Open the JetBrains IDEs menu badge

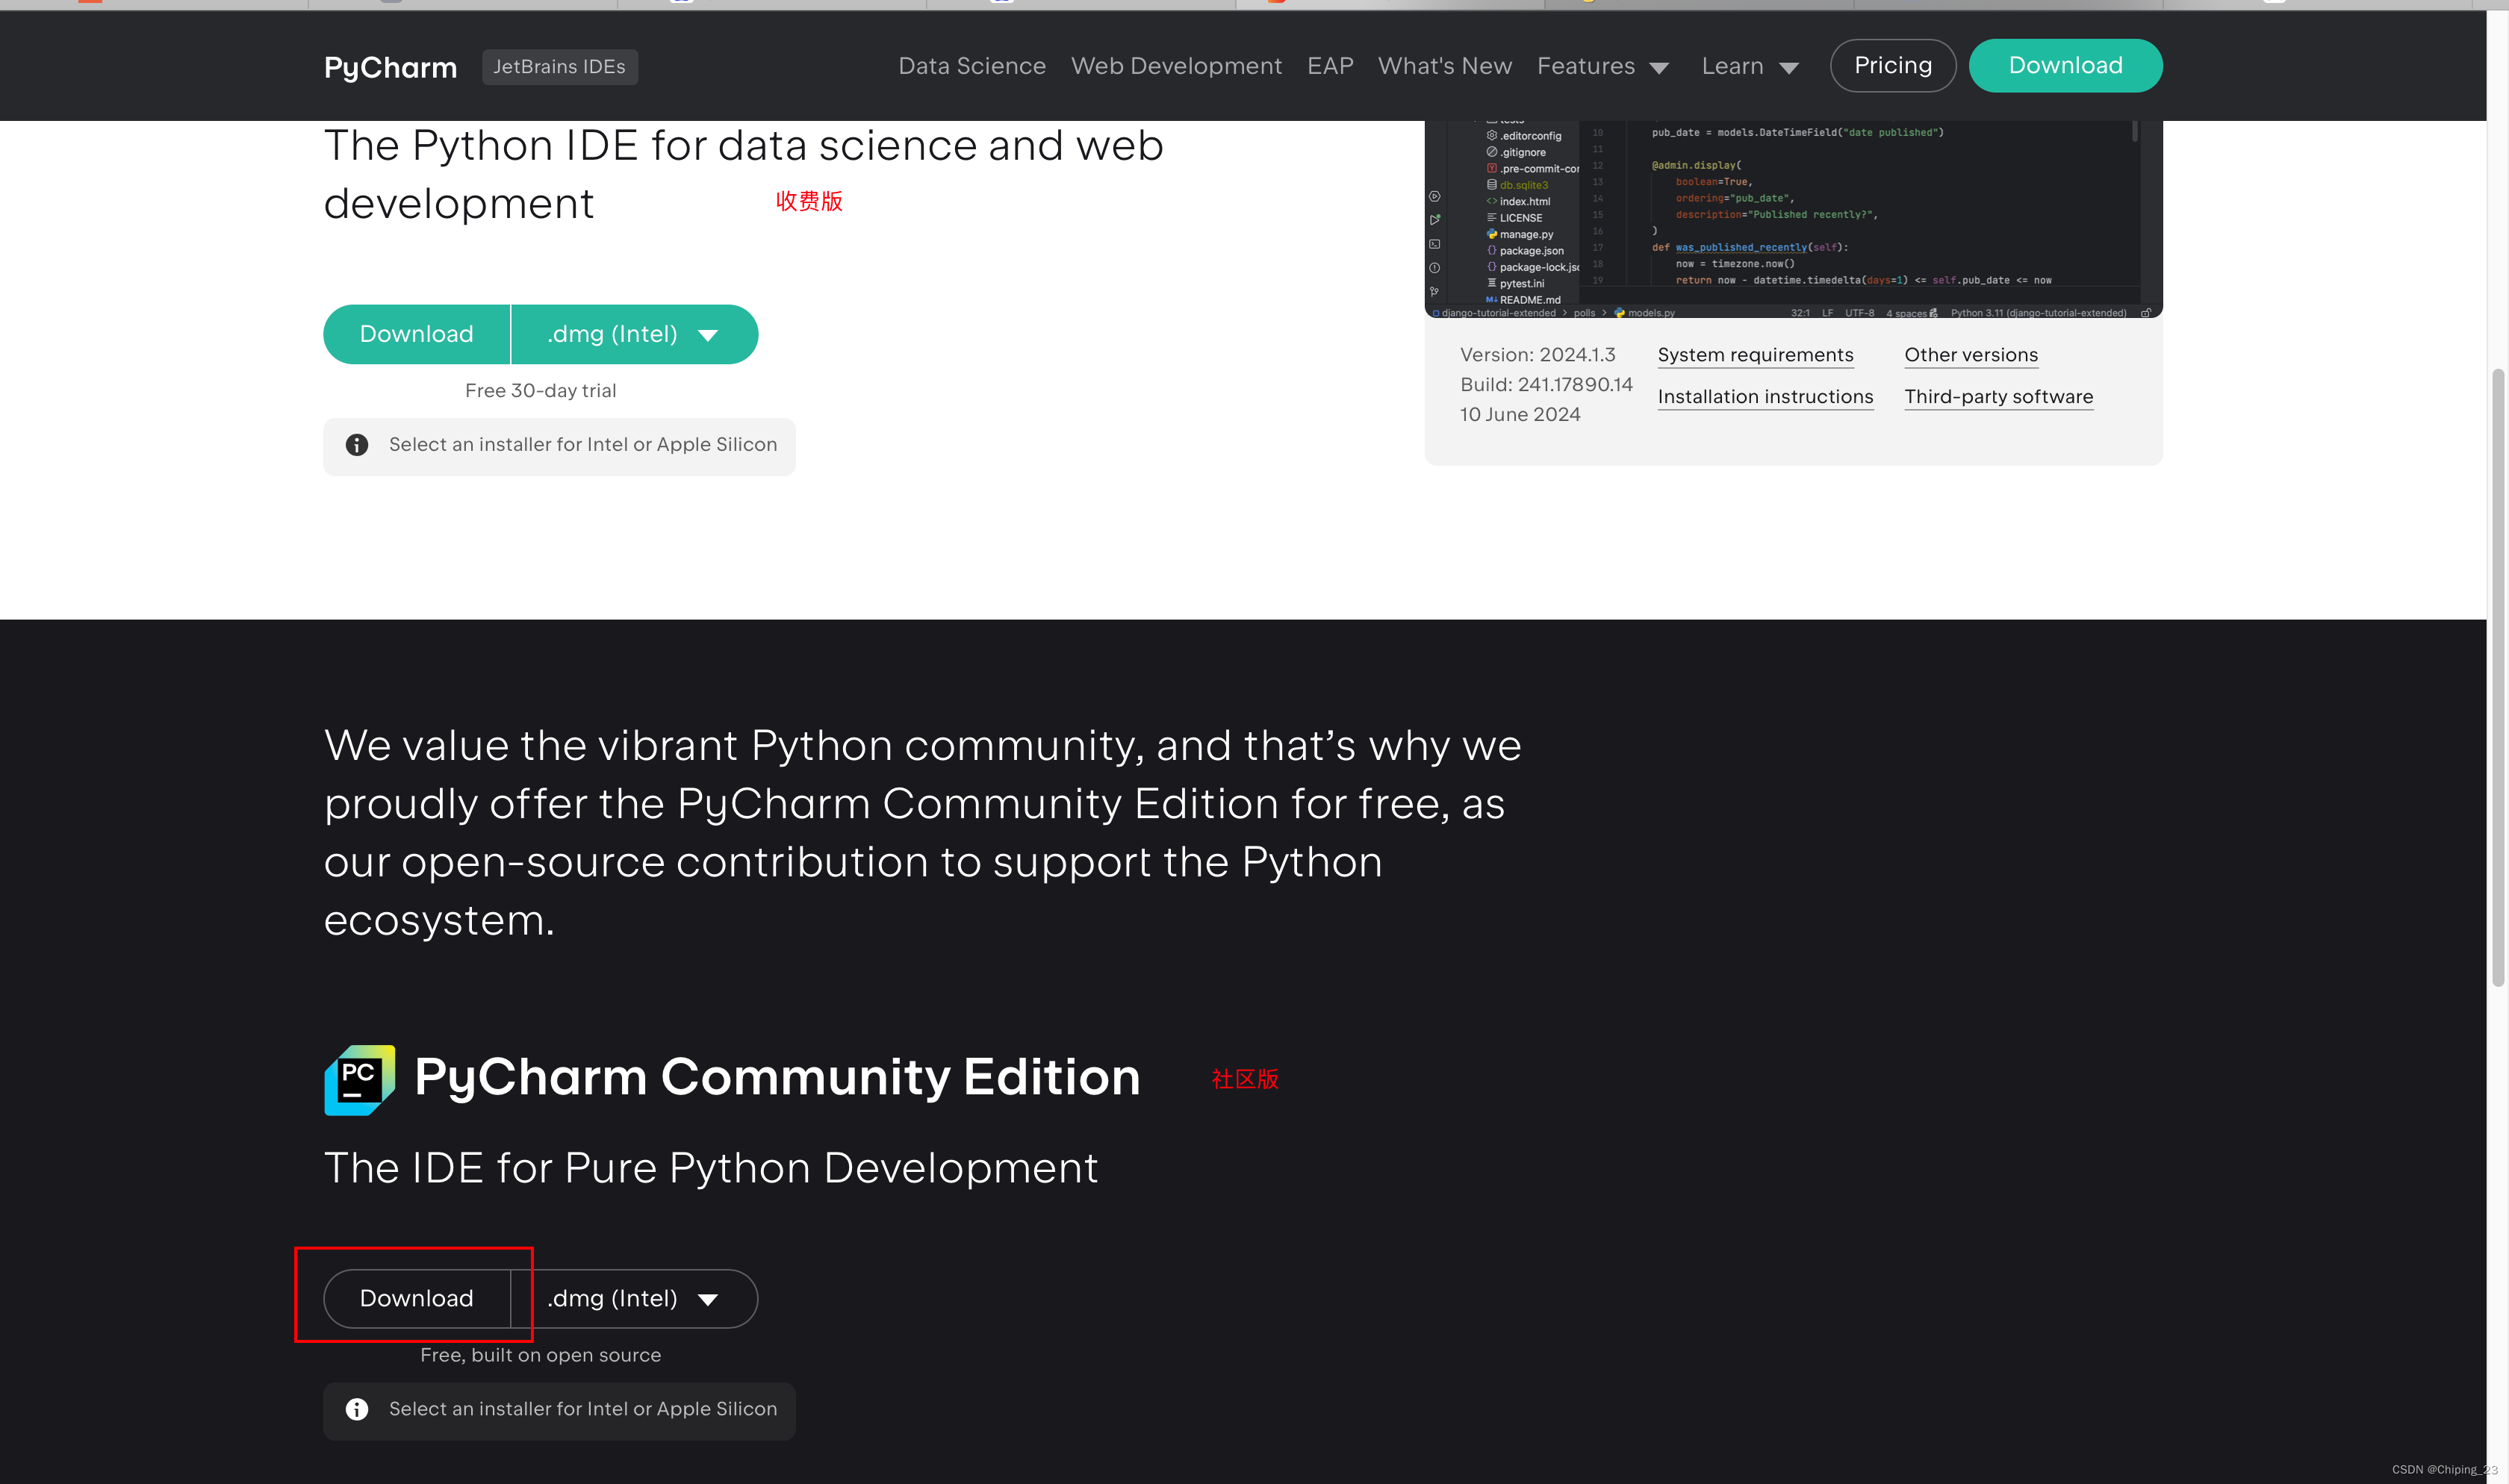(x=559, y=67)
